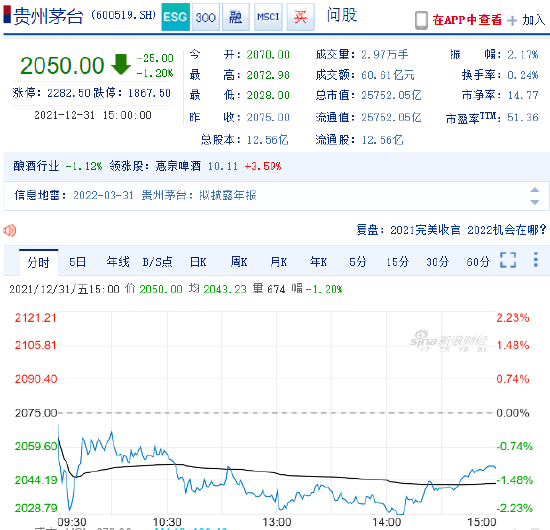
Task: Open the three-dot more options menu
Action: [536, 260]
